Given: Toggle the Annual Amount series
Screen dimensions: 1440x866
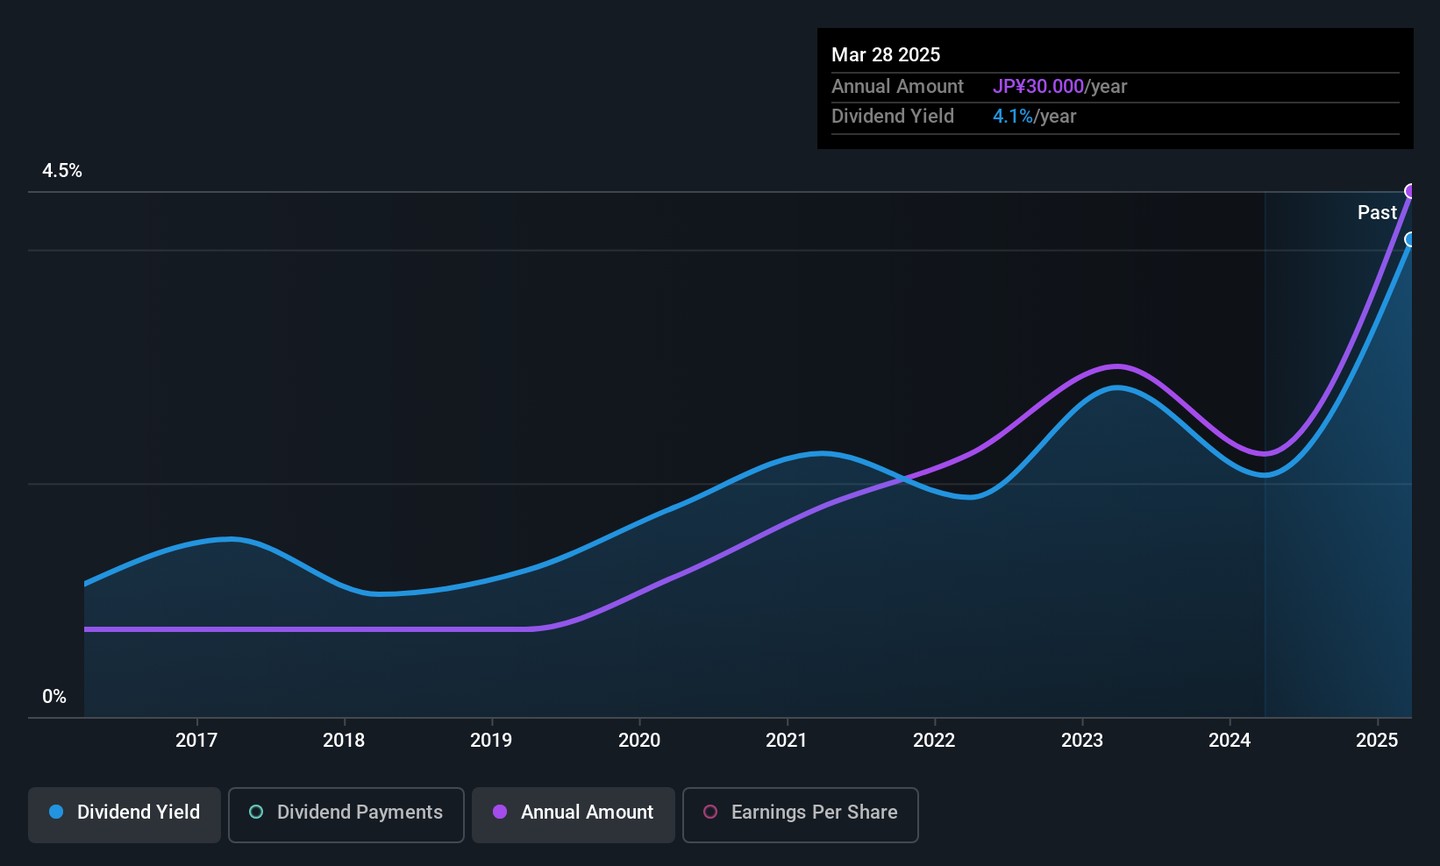Looking at the screenshot, I should [x=573, y=814].
